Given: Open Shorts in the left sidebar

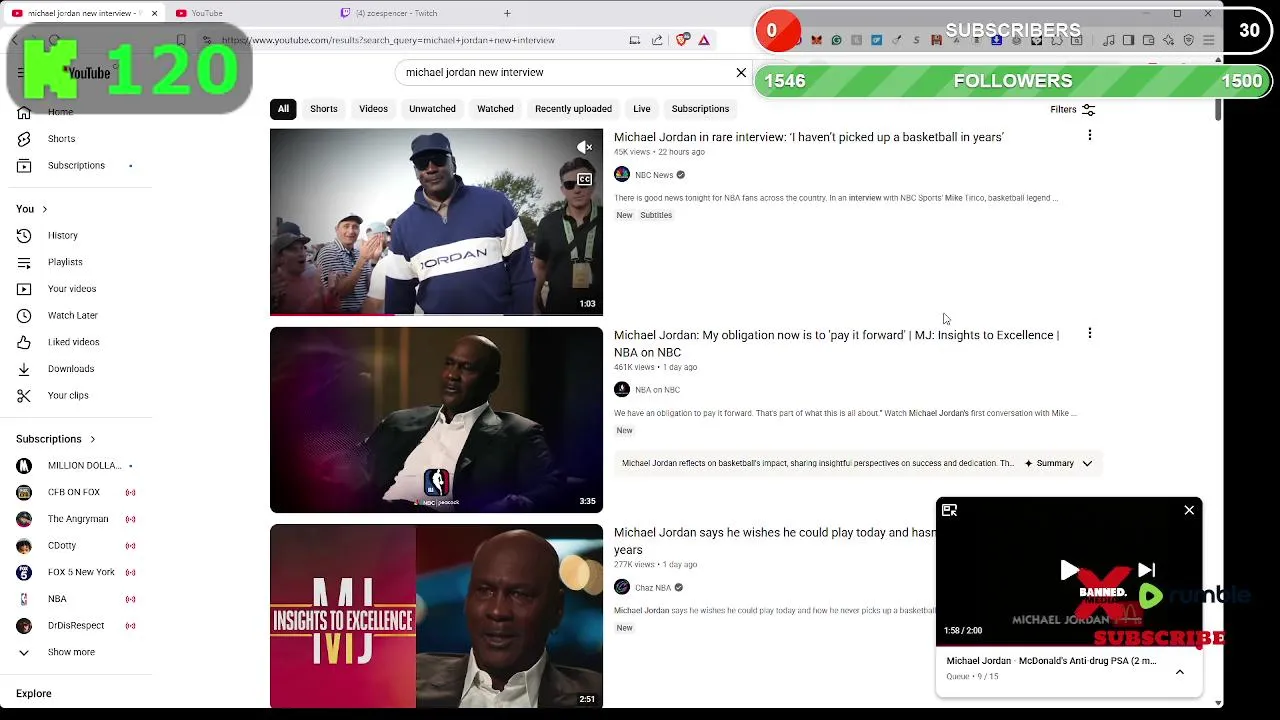Looking at the screenshot, I should click(61, 139).
